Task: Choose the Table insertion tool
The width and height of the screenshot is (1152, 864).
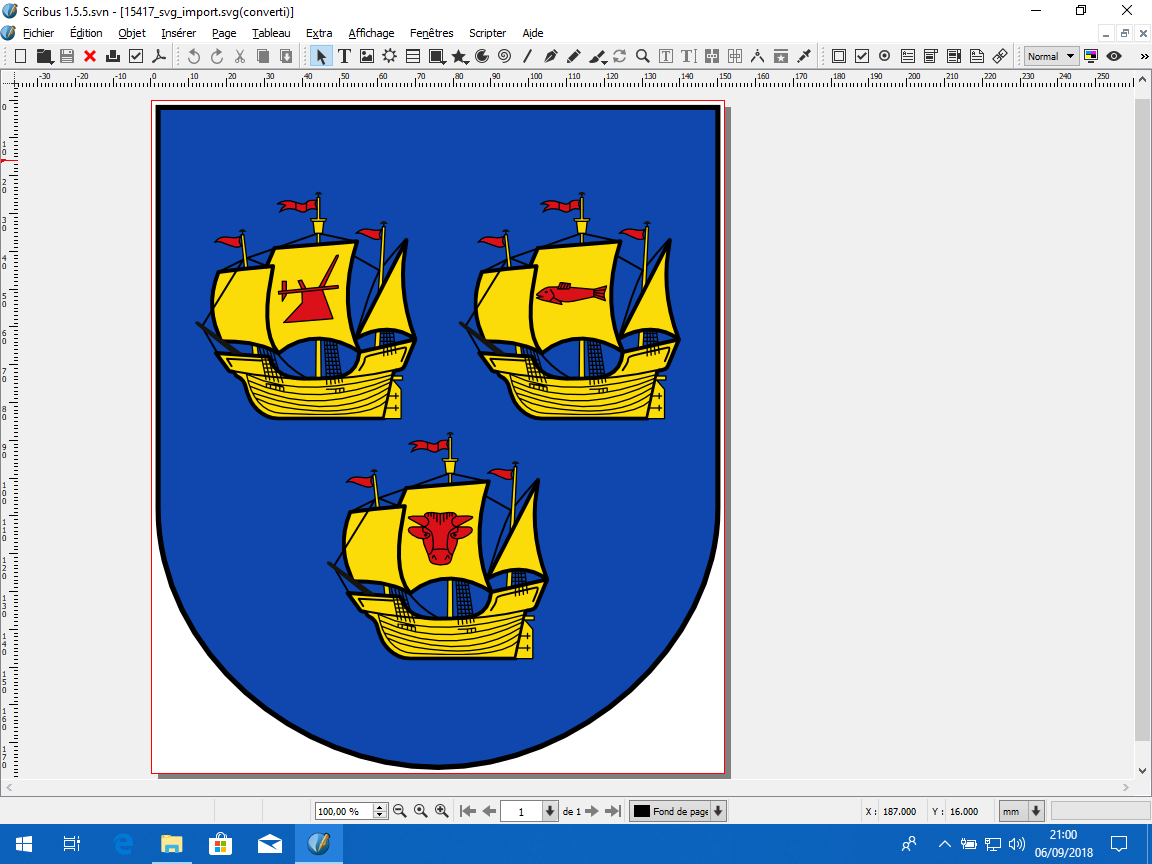Action: [x=413, y=56]
